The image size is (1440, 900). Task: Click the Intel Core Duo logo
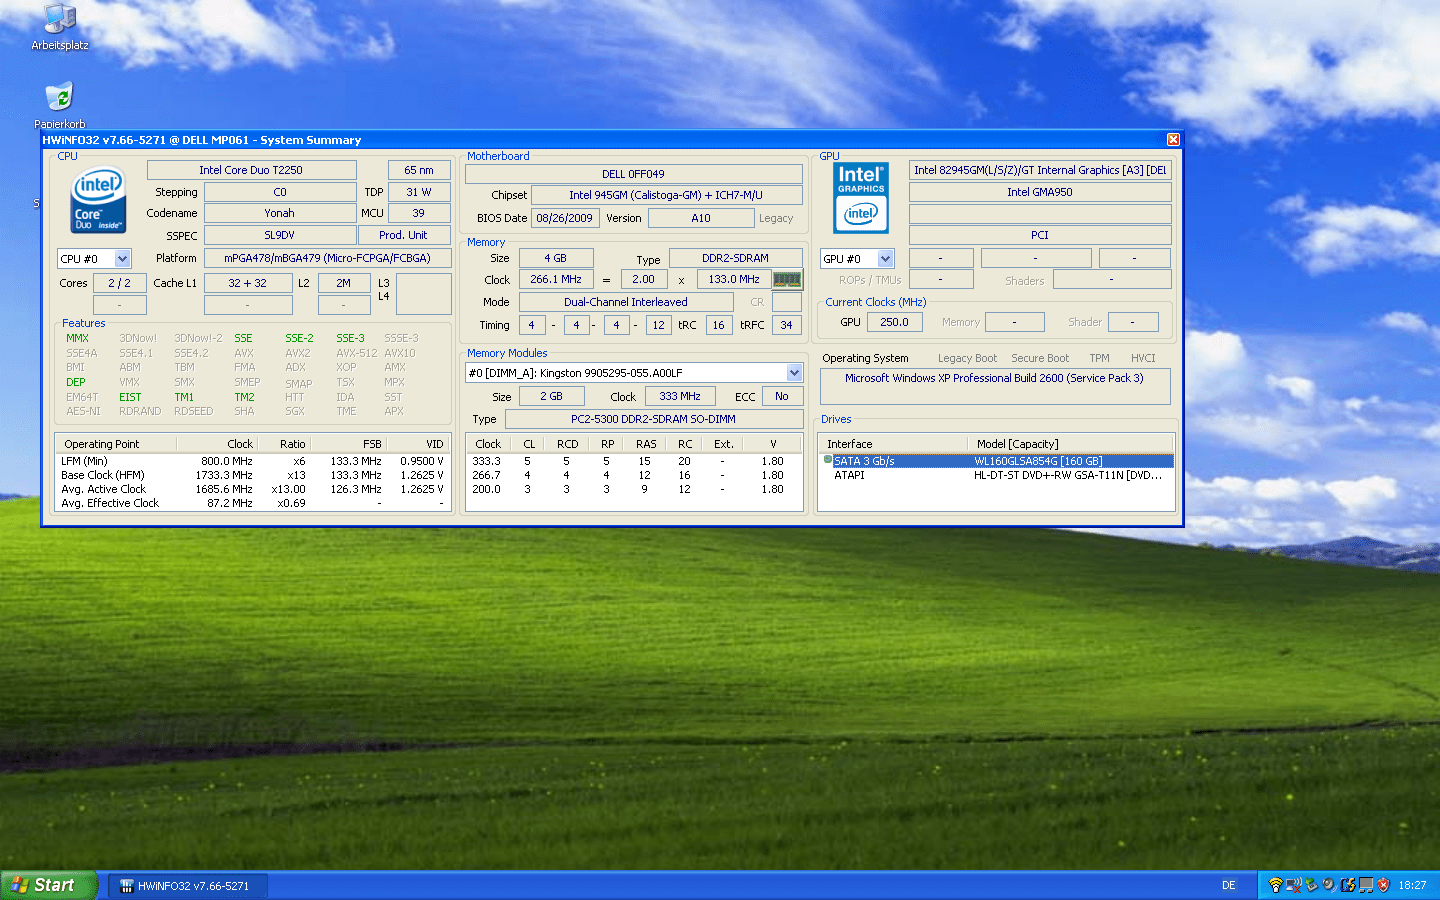[98, 200]
